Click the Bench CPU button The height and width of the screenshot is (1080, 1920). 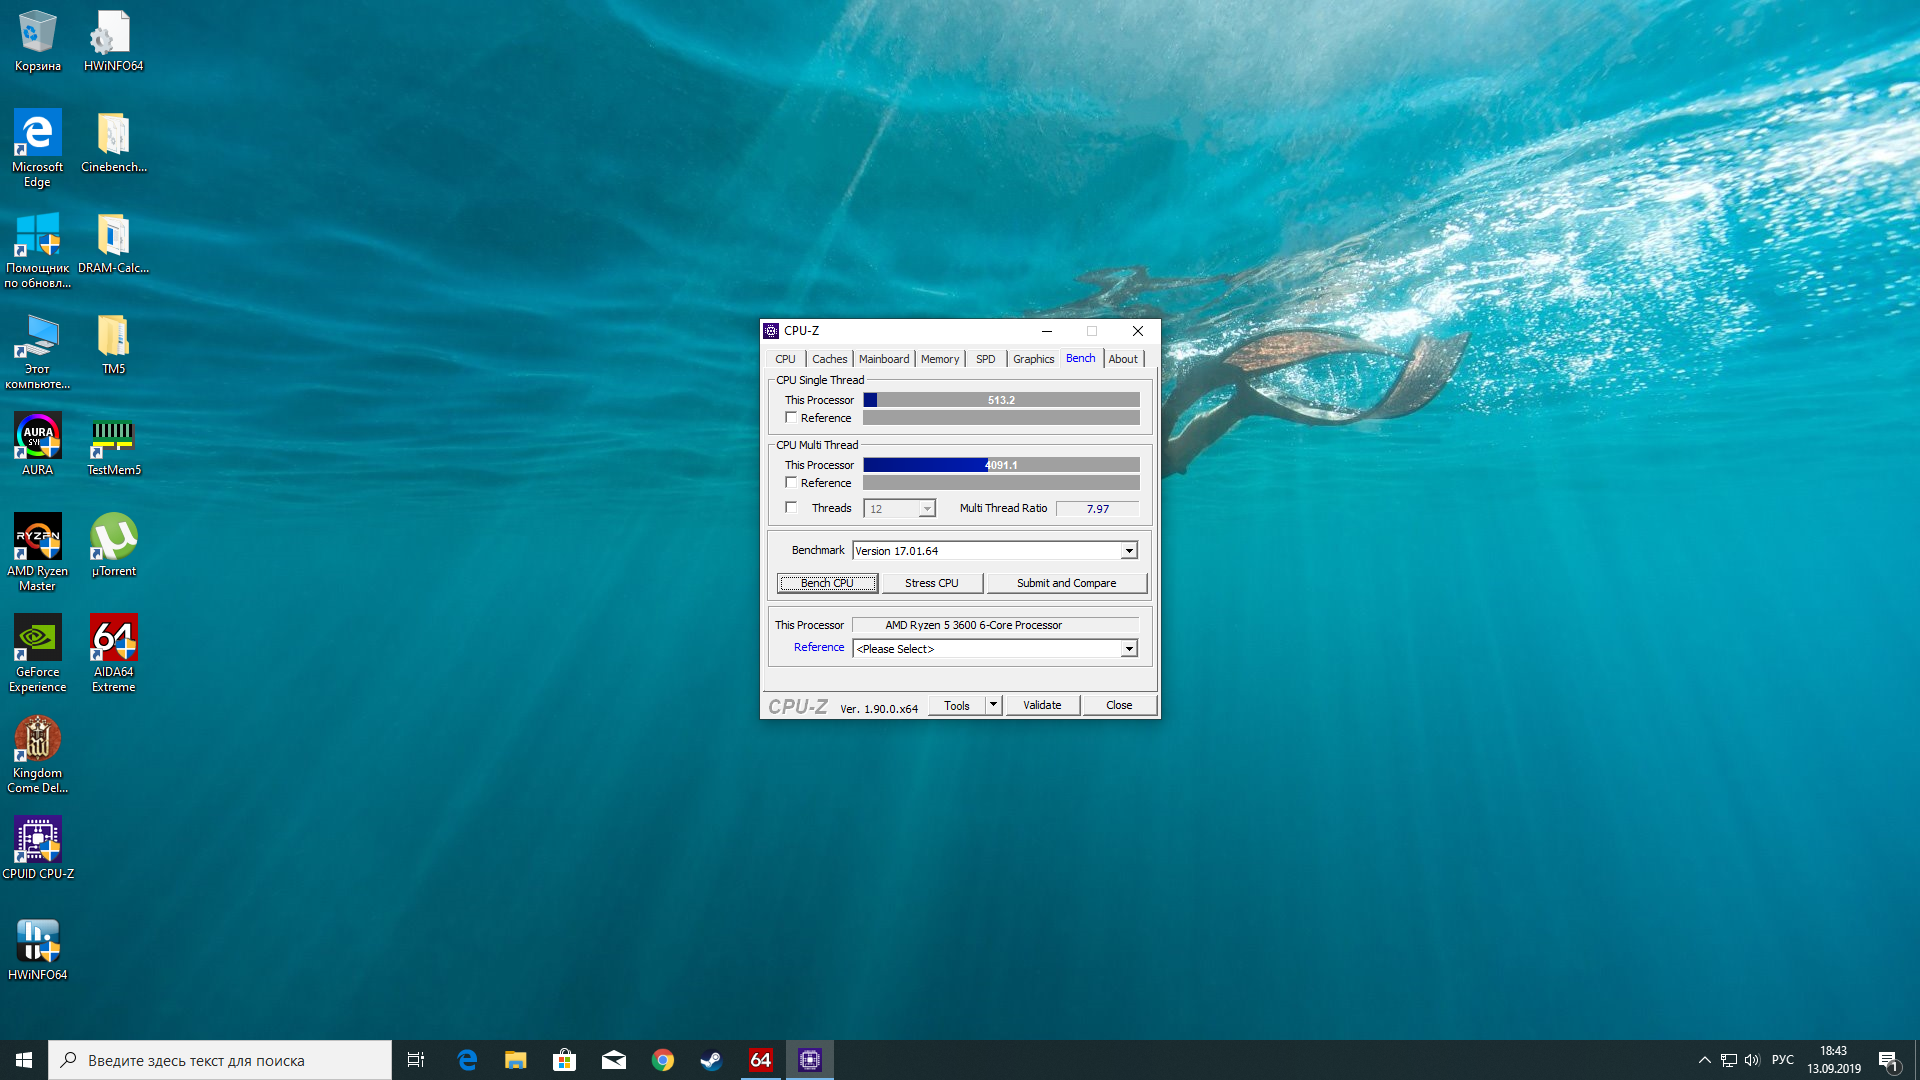(827, 583)
